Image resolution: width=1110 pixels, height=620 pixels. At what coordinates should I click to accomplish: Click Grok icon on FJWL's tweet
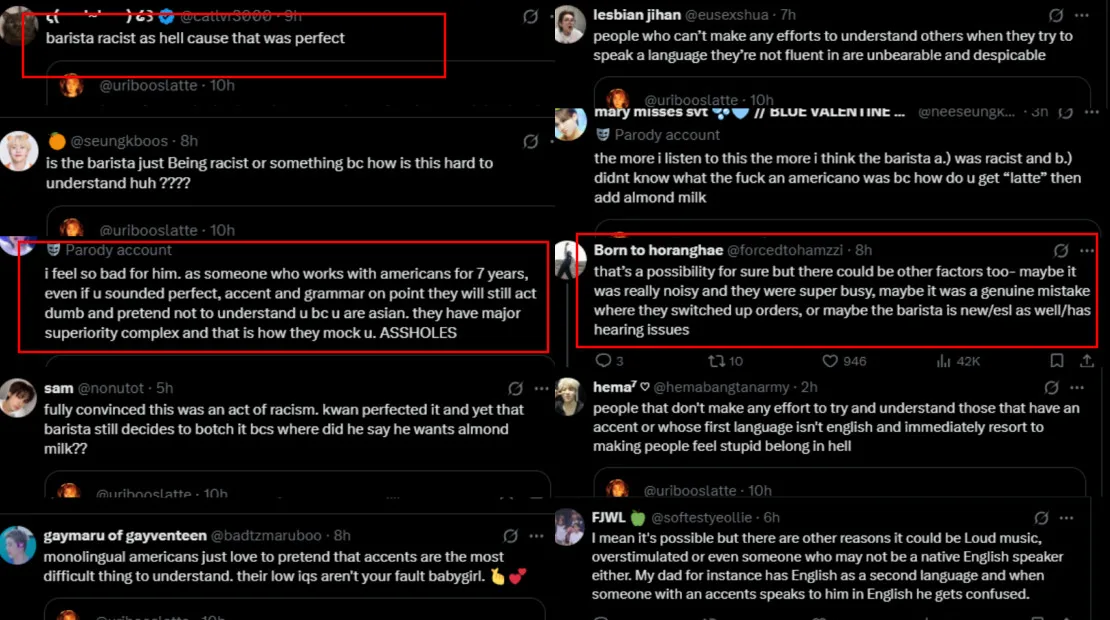coord(1041,517)
